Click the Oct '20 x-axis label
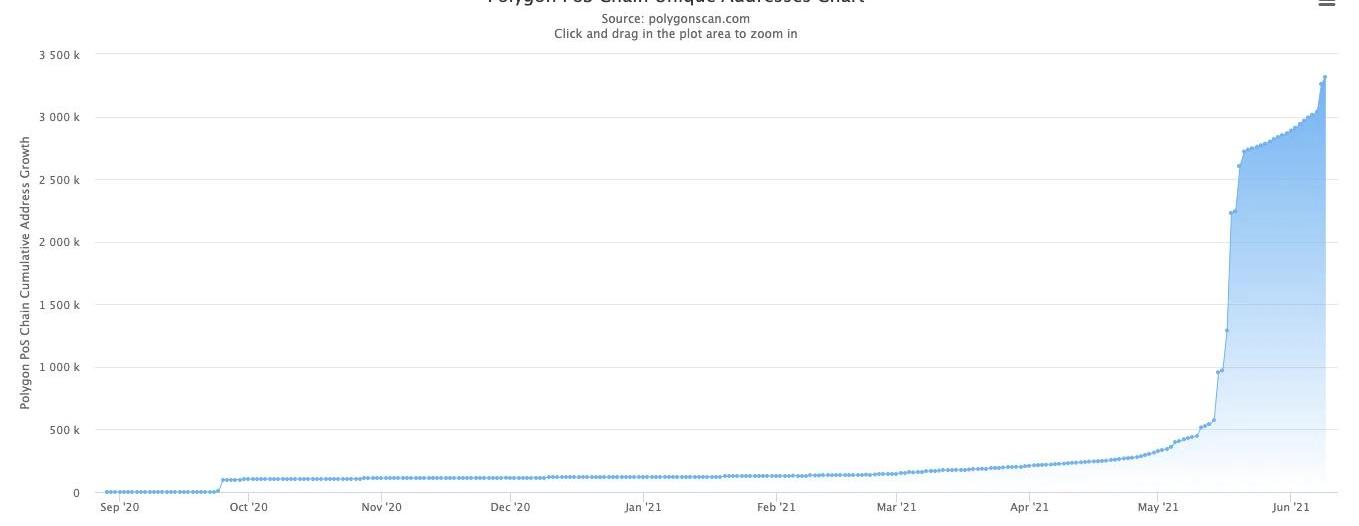The height and width of the screenshot is (526, 1359). 248,507
